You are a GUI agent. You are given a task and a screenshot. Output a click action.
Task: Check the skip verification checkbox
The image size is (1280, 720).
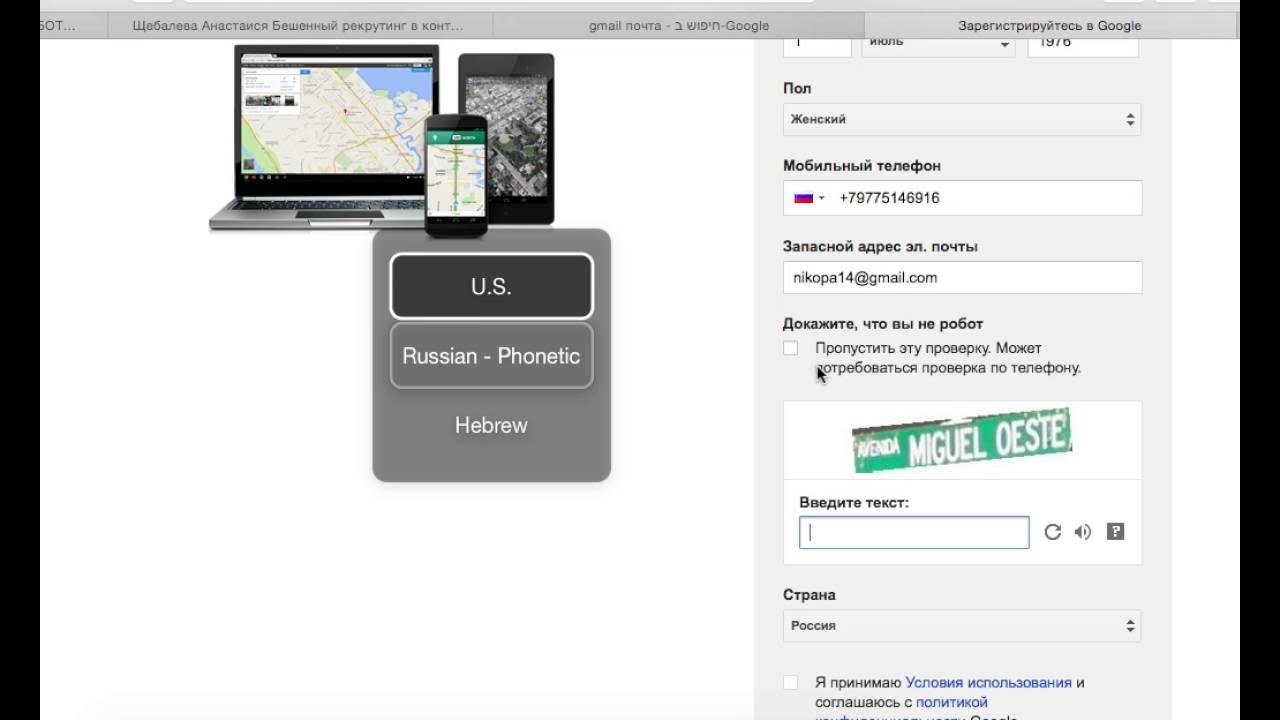click(791, 348)
